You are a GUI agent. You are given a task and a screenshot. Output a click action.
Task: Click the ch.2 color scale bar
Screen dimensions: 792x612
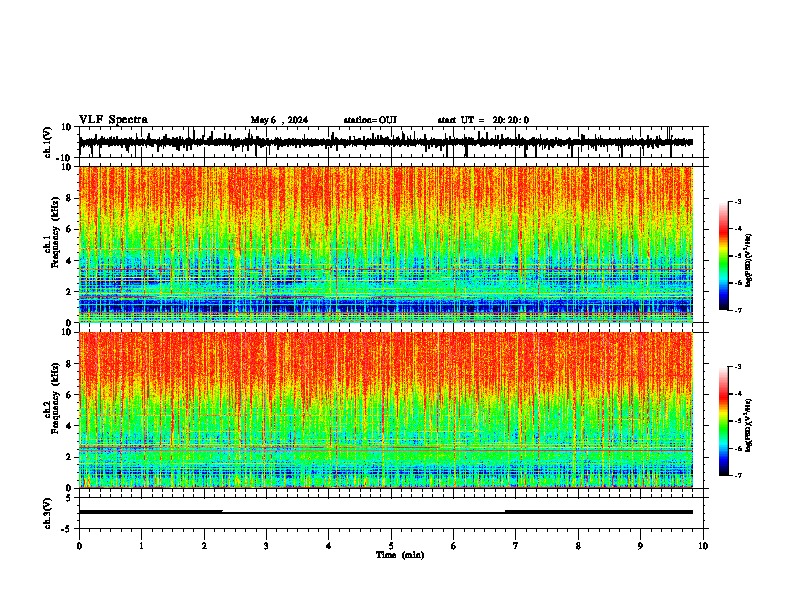coord(724,421)
